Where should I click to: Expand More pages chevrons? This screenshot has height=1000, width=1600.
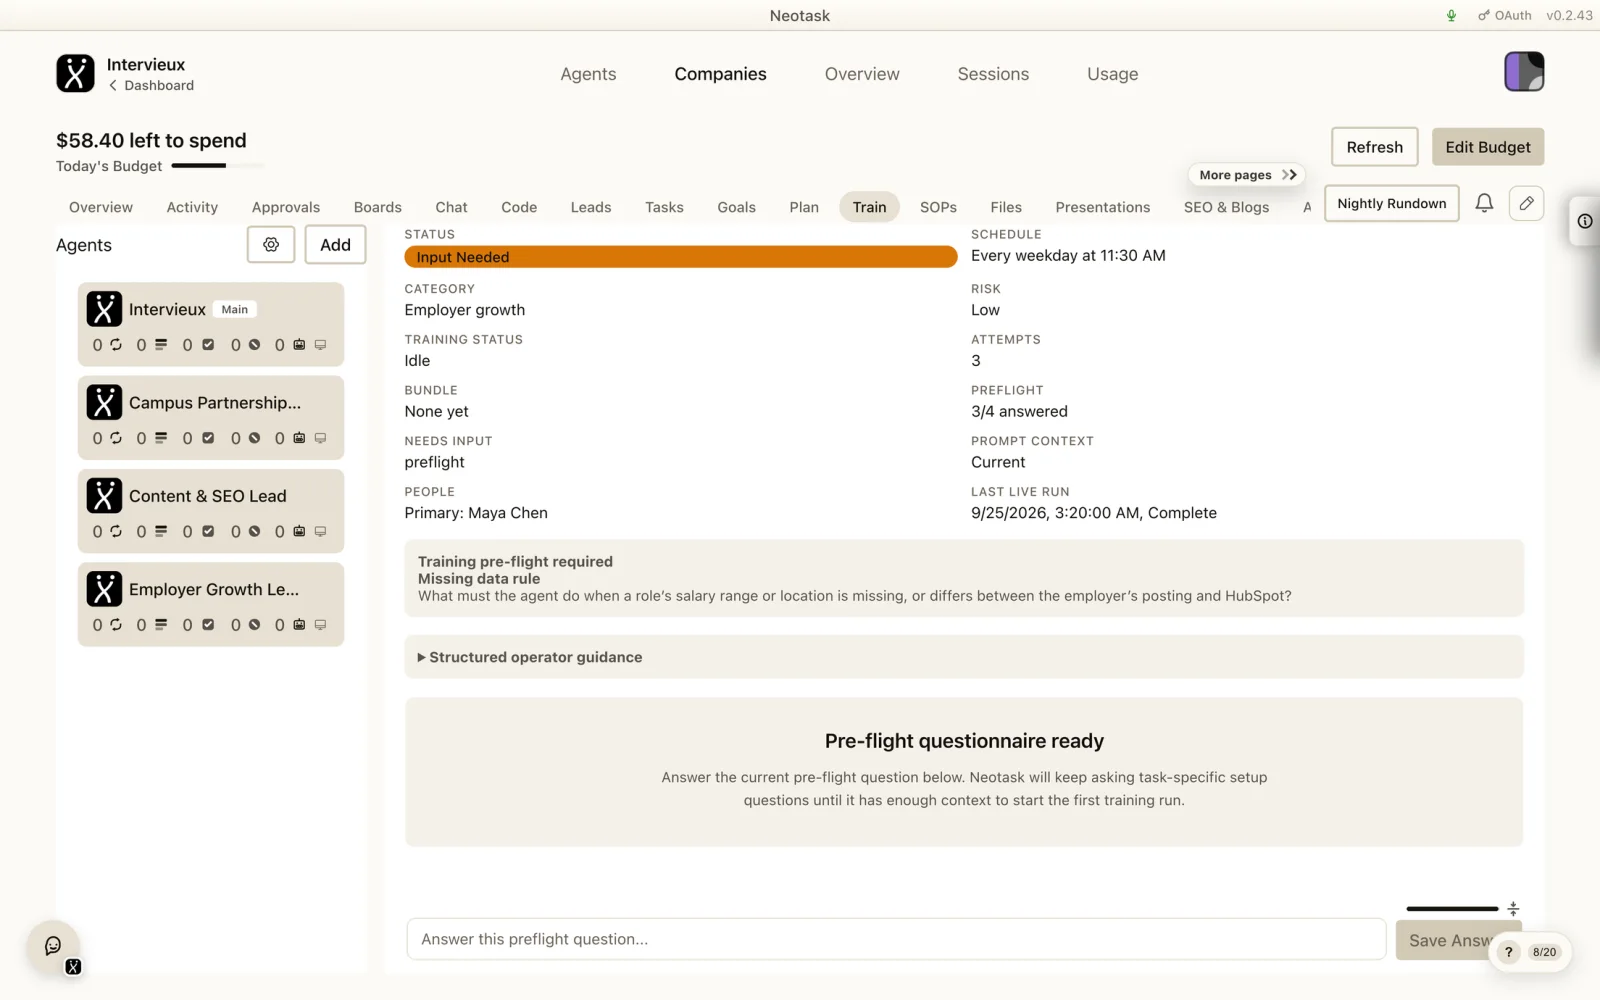[1289, 174]
